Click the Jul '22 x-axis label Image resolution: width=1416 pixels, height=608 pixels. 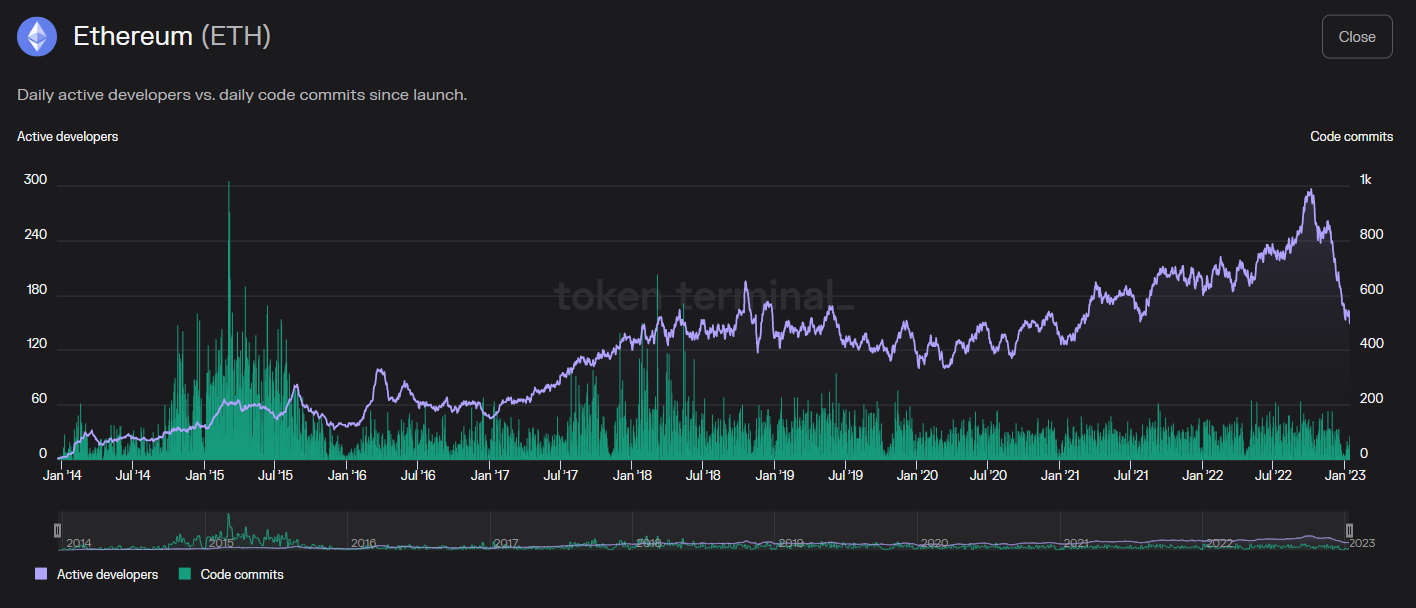[x=1272, y=475]
